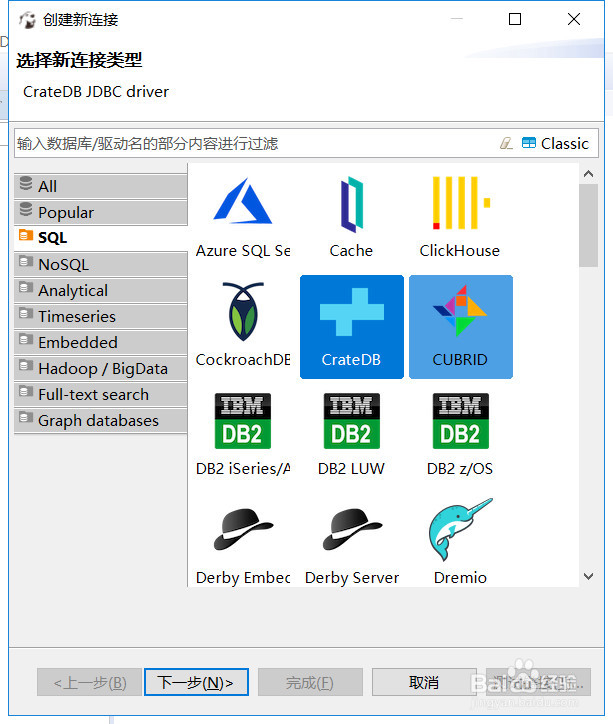Click the database name filter field

256,144
